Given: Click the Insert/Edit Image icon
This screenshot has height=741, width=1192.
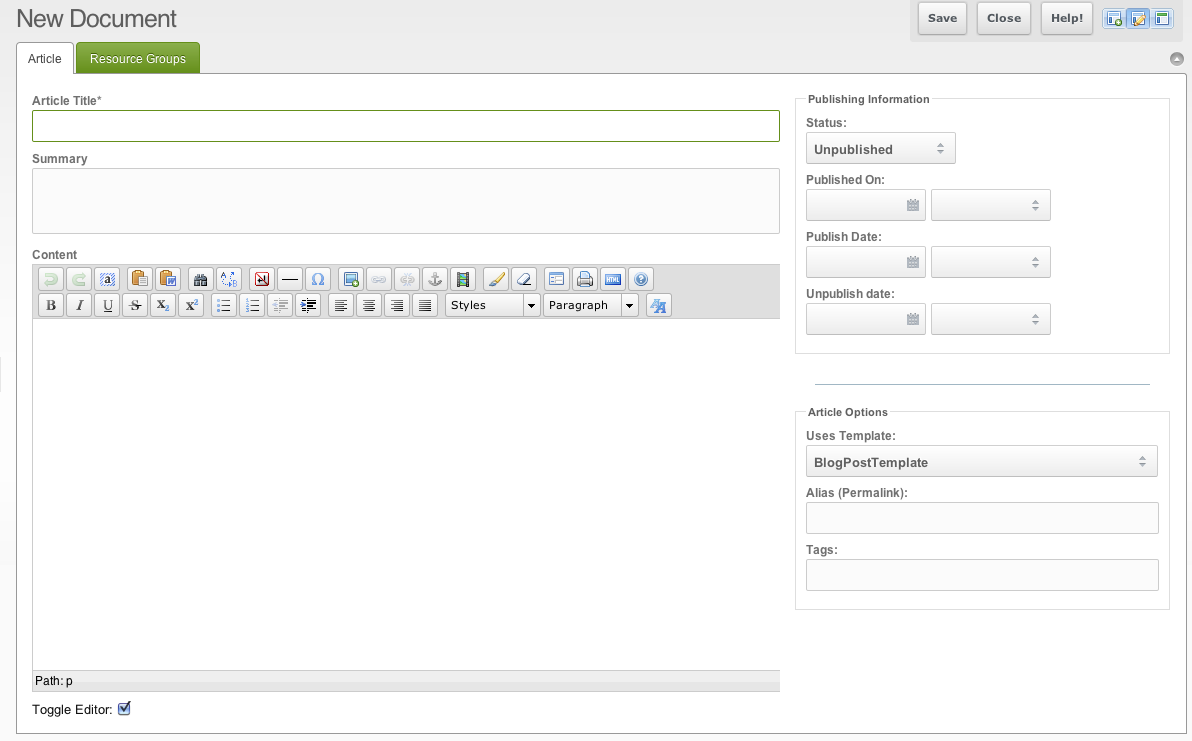Looking at the screenshot, I should pos(350,279).
